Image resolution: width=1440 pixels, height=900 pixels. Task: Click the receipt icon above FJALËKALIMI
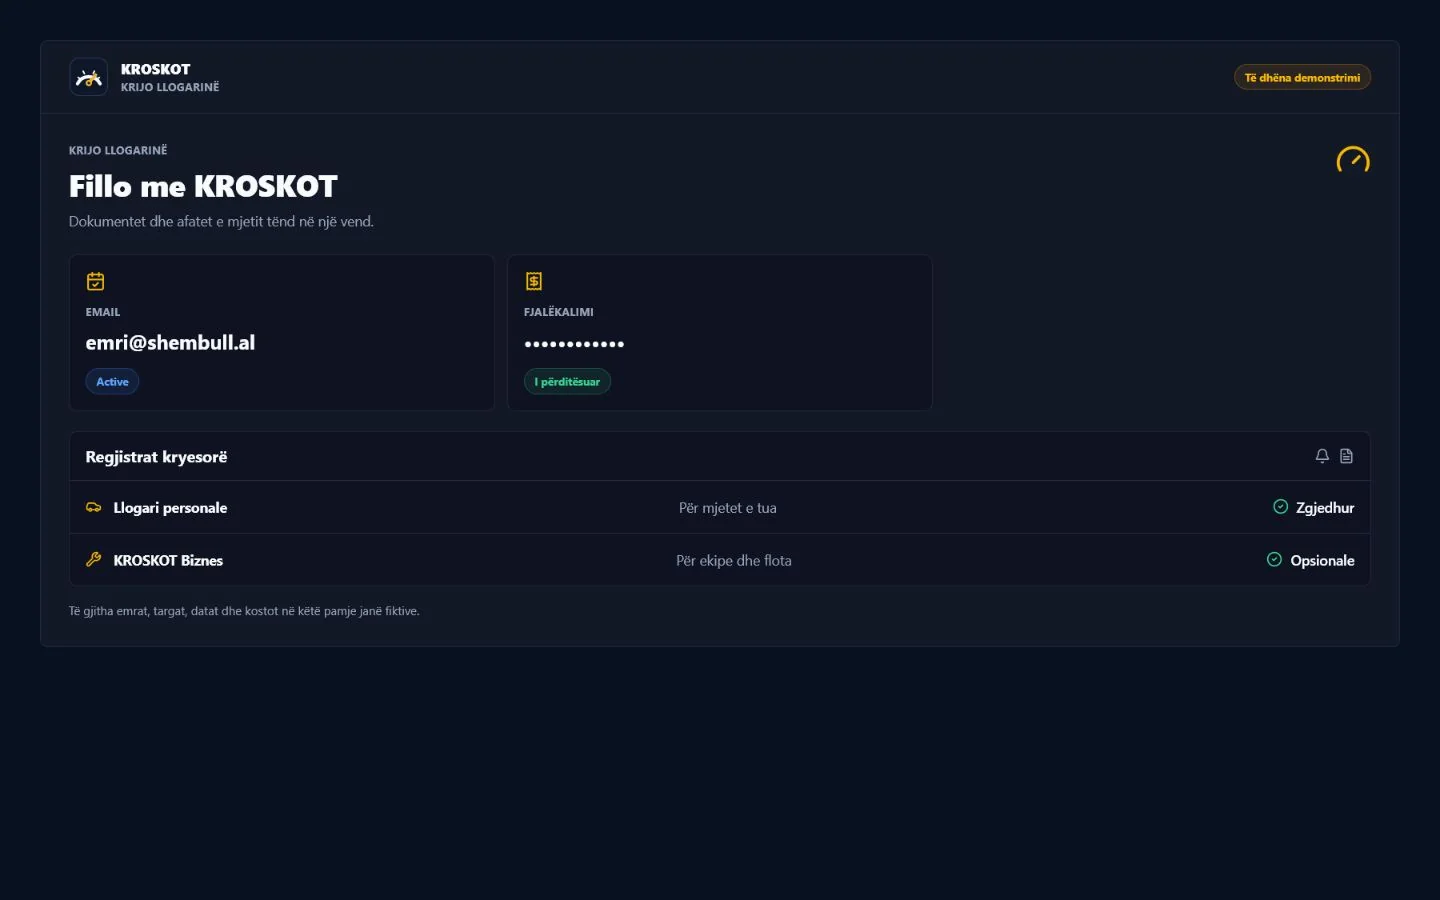tap(534, 282)
